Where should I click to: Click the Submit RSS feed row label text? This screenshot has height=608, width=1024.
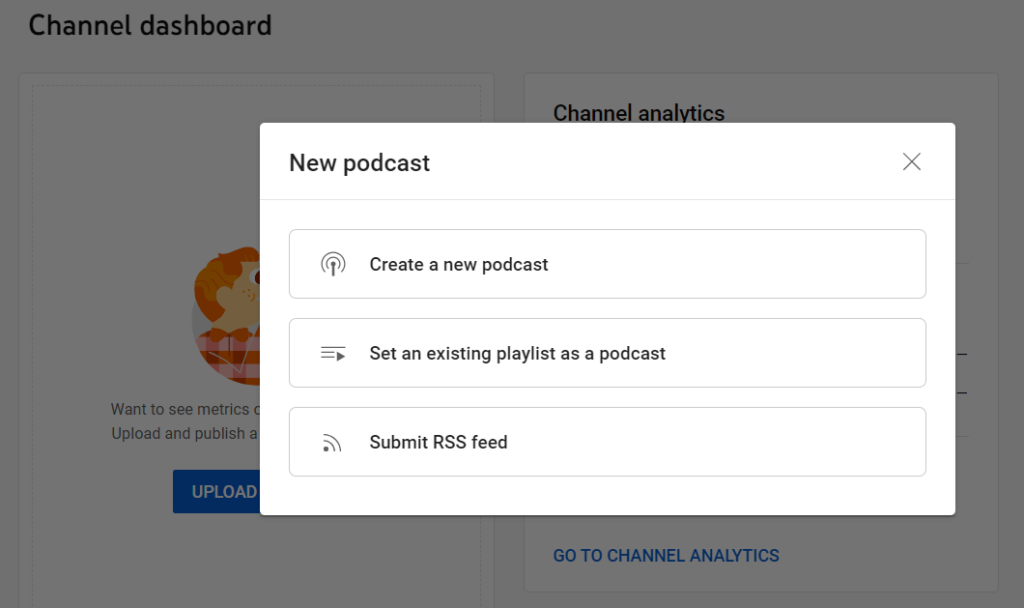(441, 441)
